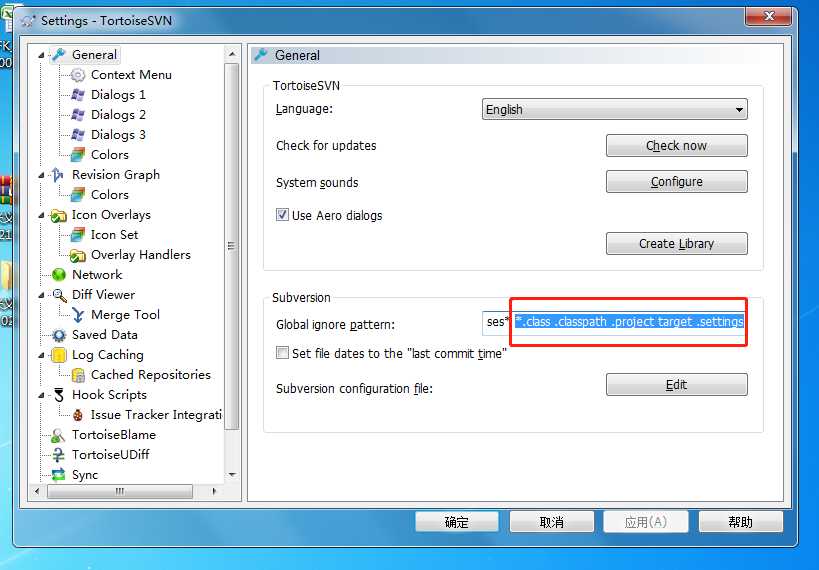Click the Icon Set icon
The height and width of the screenshot is (570, 819).
78,235
